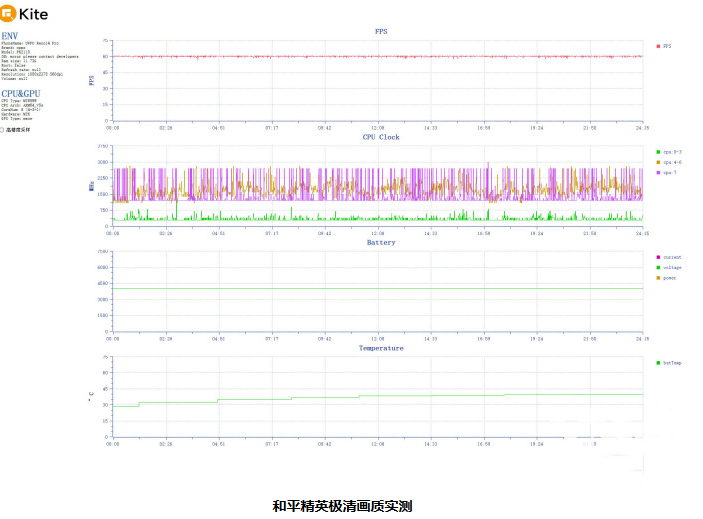Click the 24:15 marker on CPU Clock axis
703x519 pixels.
(x=642, y=234)
